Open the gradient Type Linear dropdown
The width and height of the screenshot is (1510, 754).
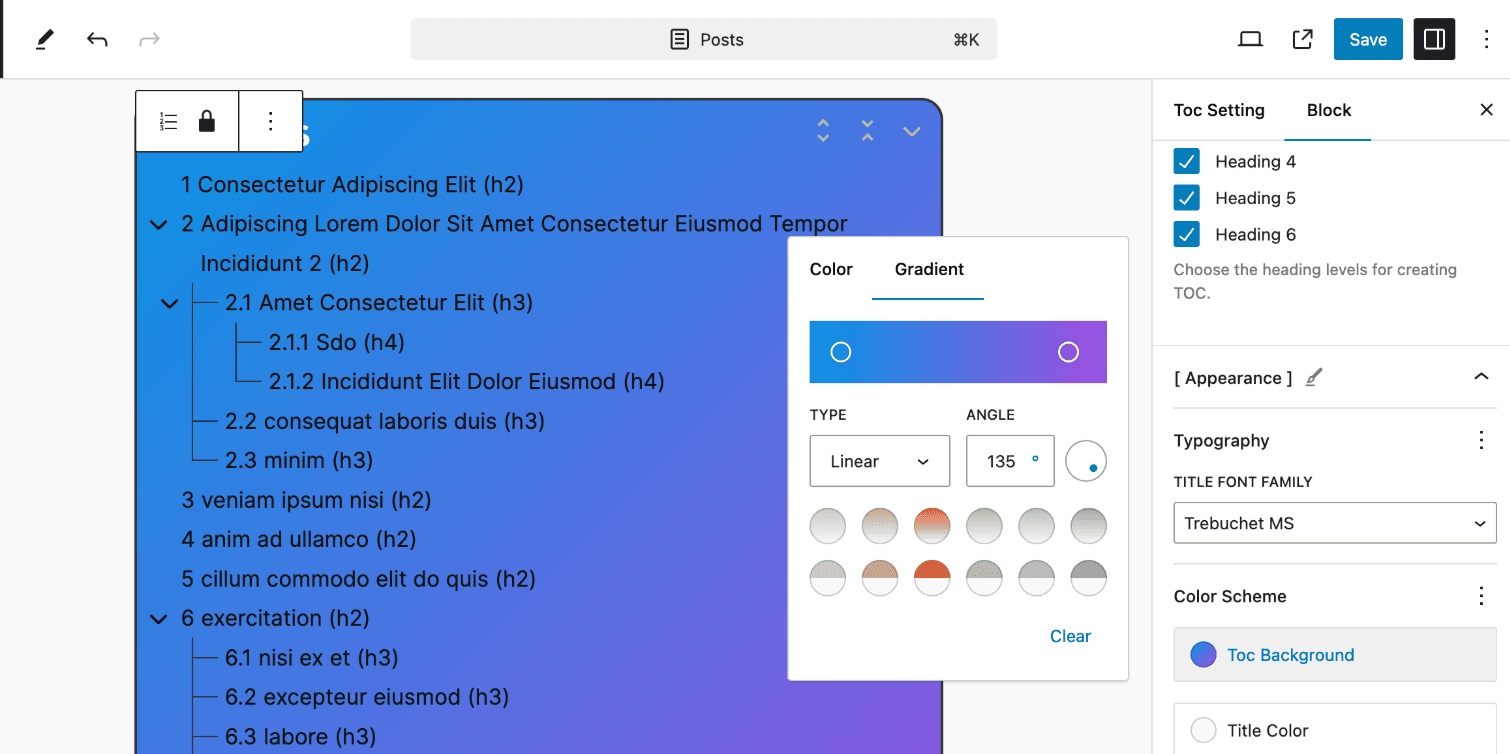click(x=879, y=461)
